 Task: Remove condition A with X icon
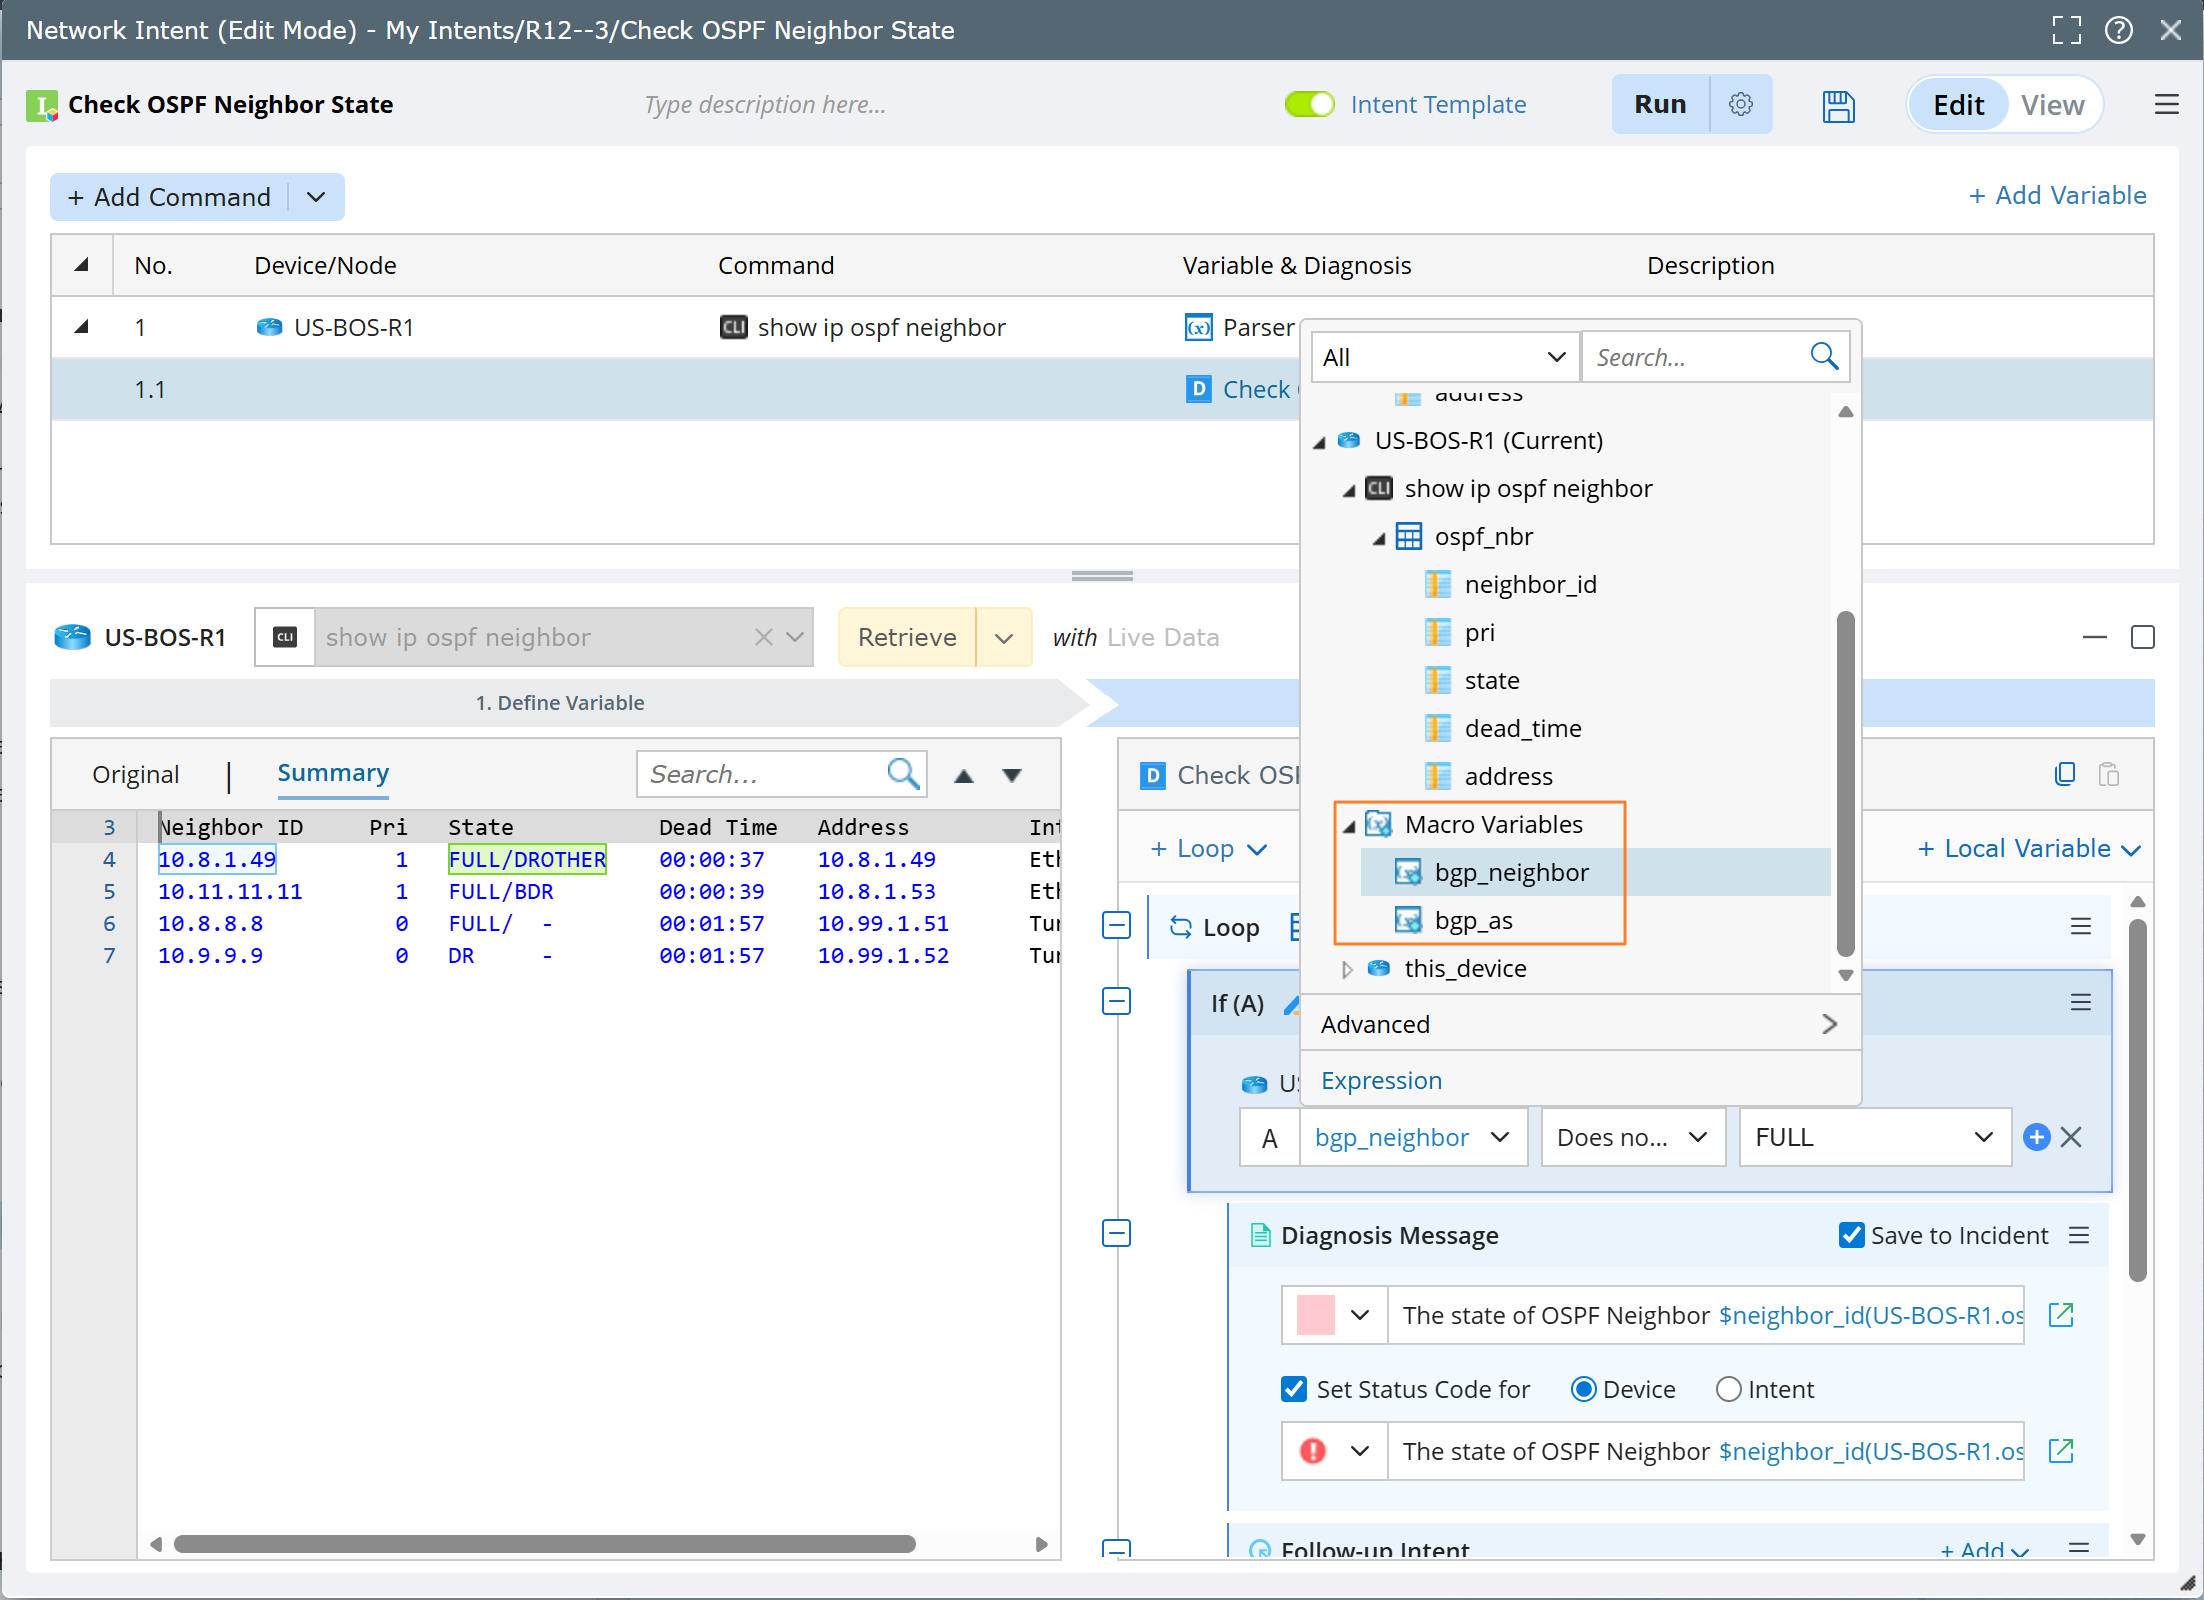pyautogui.click(x=2072, y=1137)
